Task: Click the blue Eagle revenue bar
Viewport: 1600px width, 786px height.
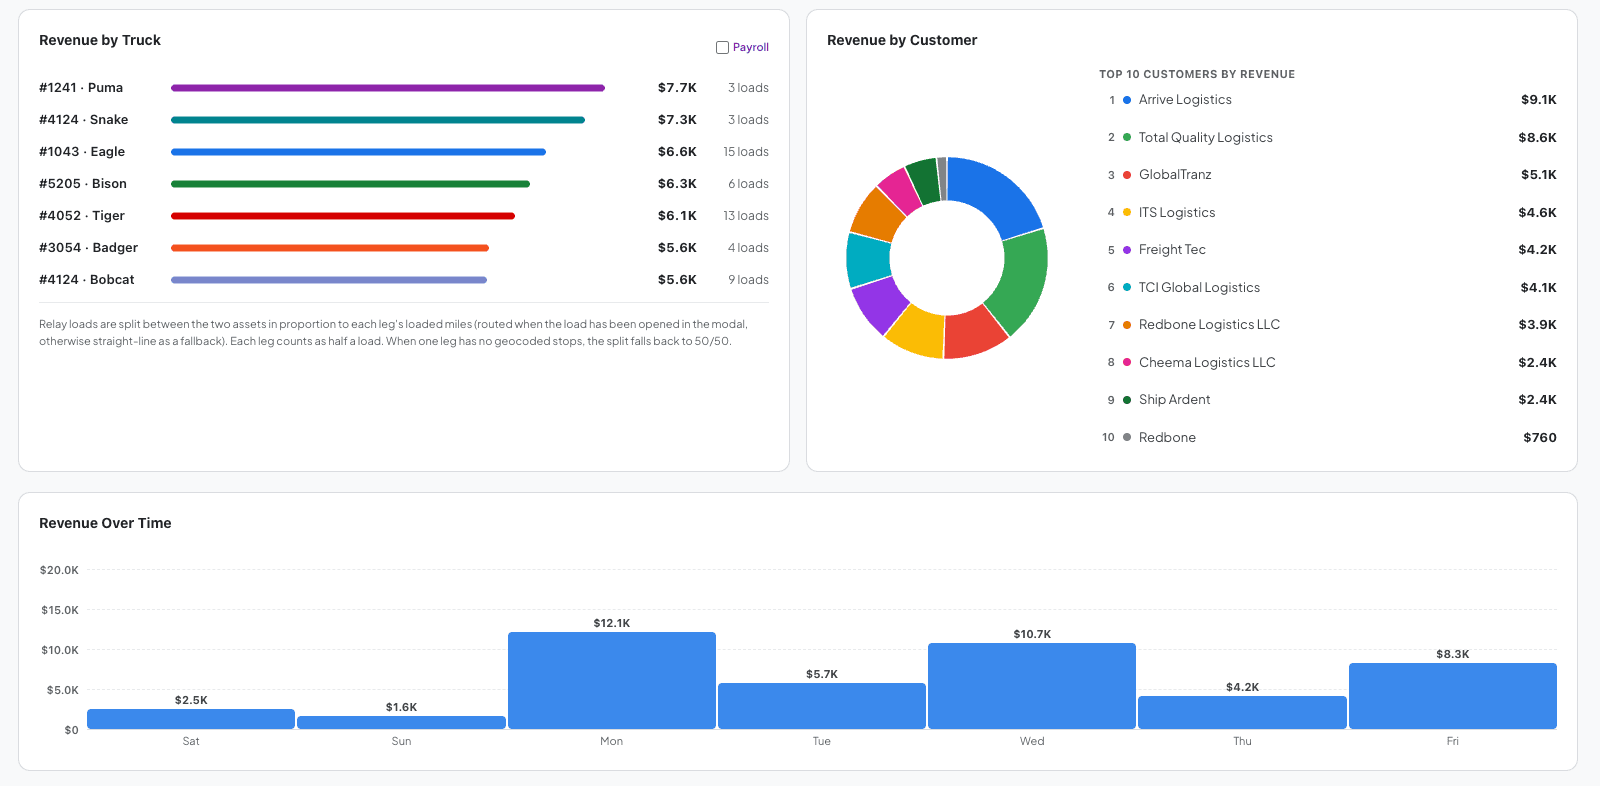Action: pos(358,152)
